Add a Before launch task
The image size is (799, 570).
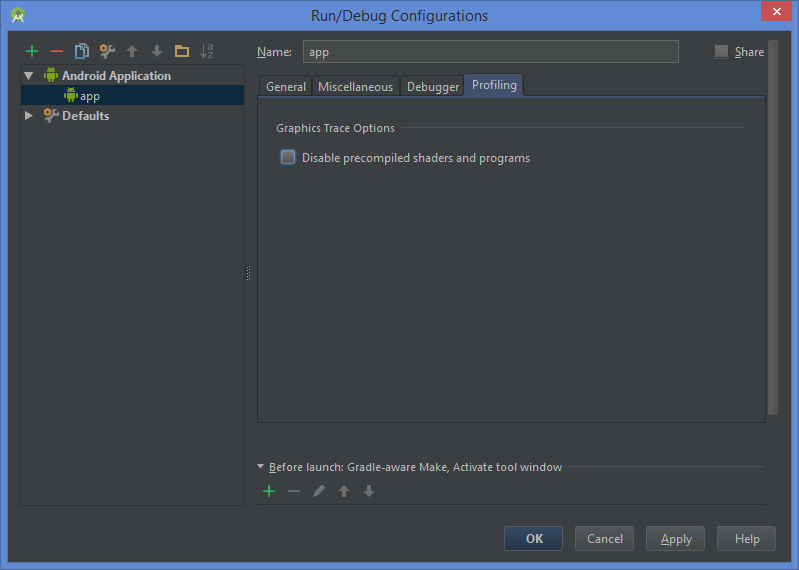pos(269,491)
